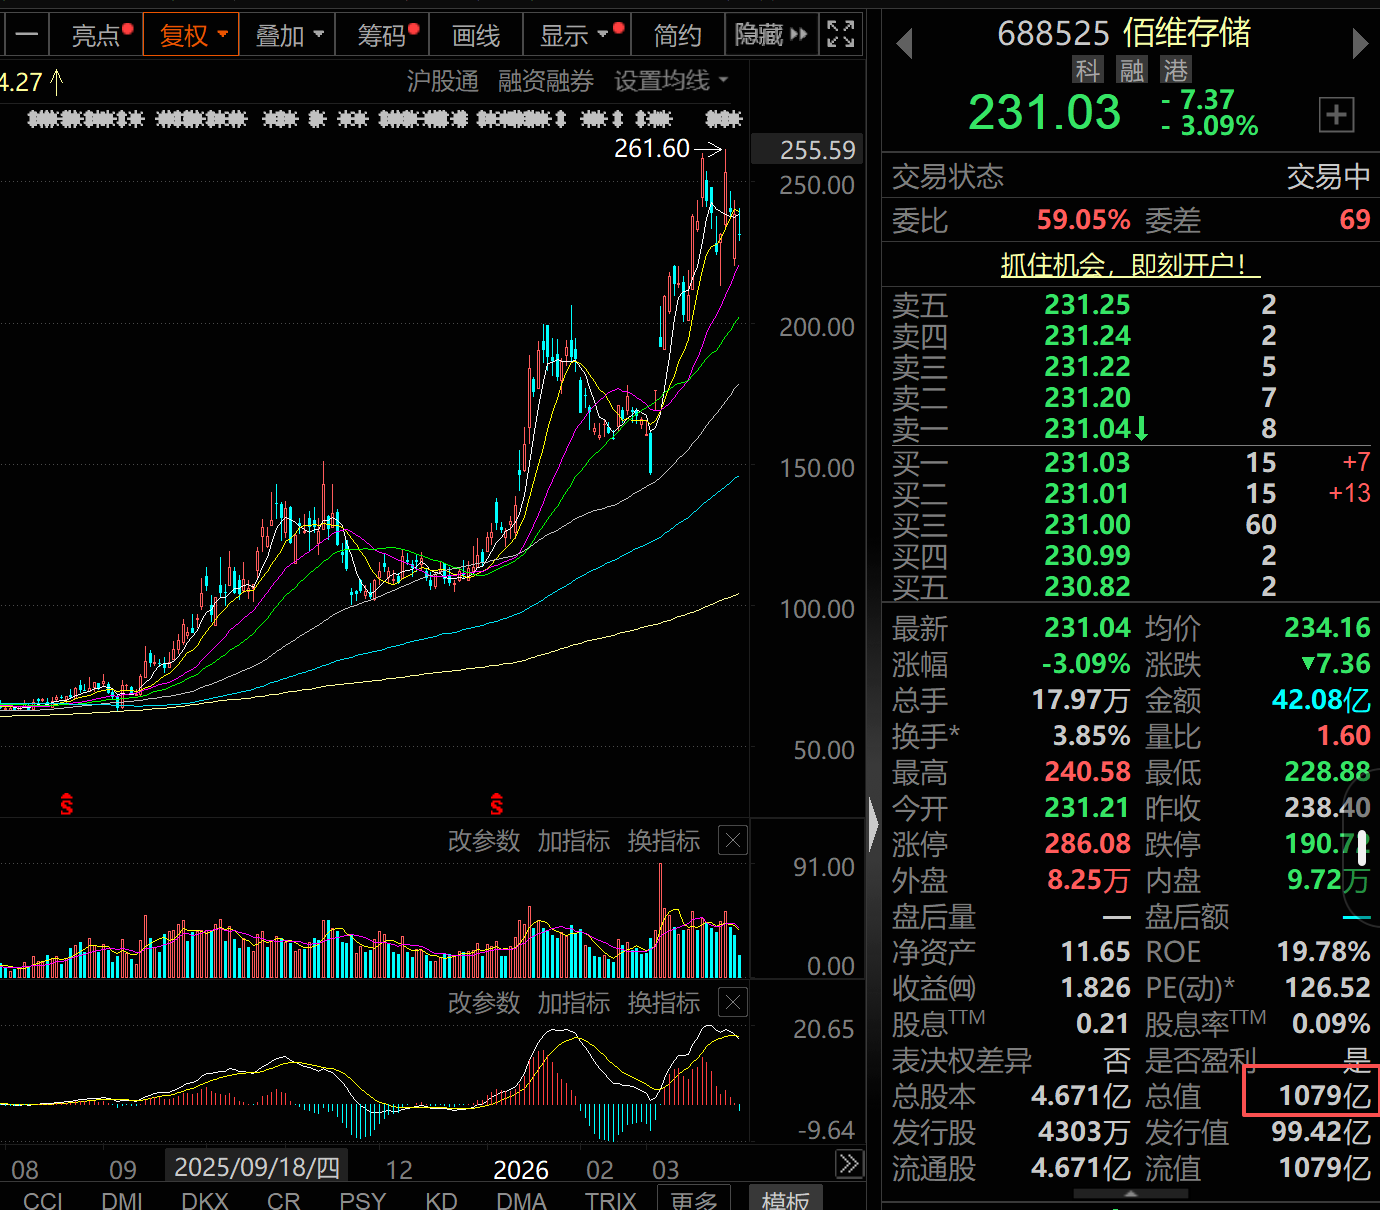Click the stock code 688525
This screenshot has width=1380, height=1210.
(x=1054, y=34)
